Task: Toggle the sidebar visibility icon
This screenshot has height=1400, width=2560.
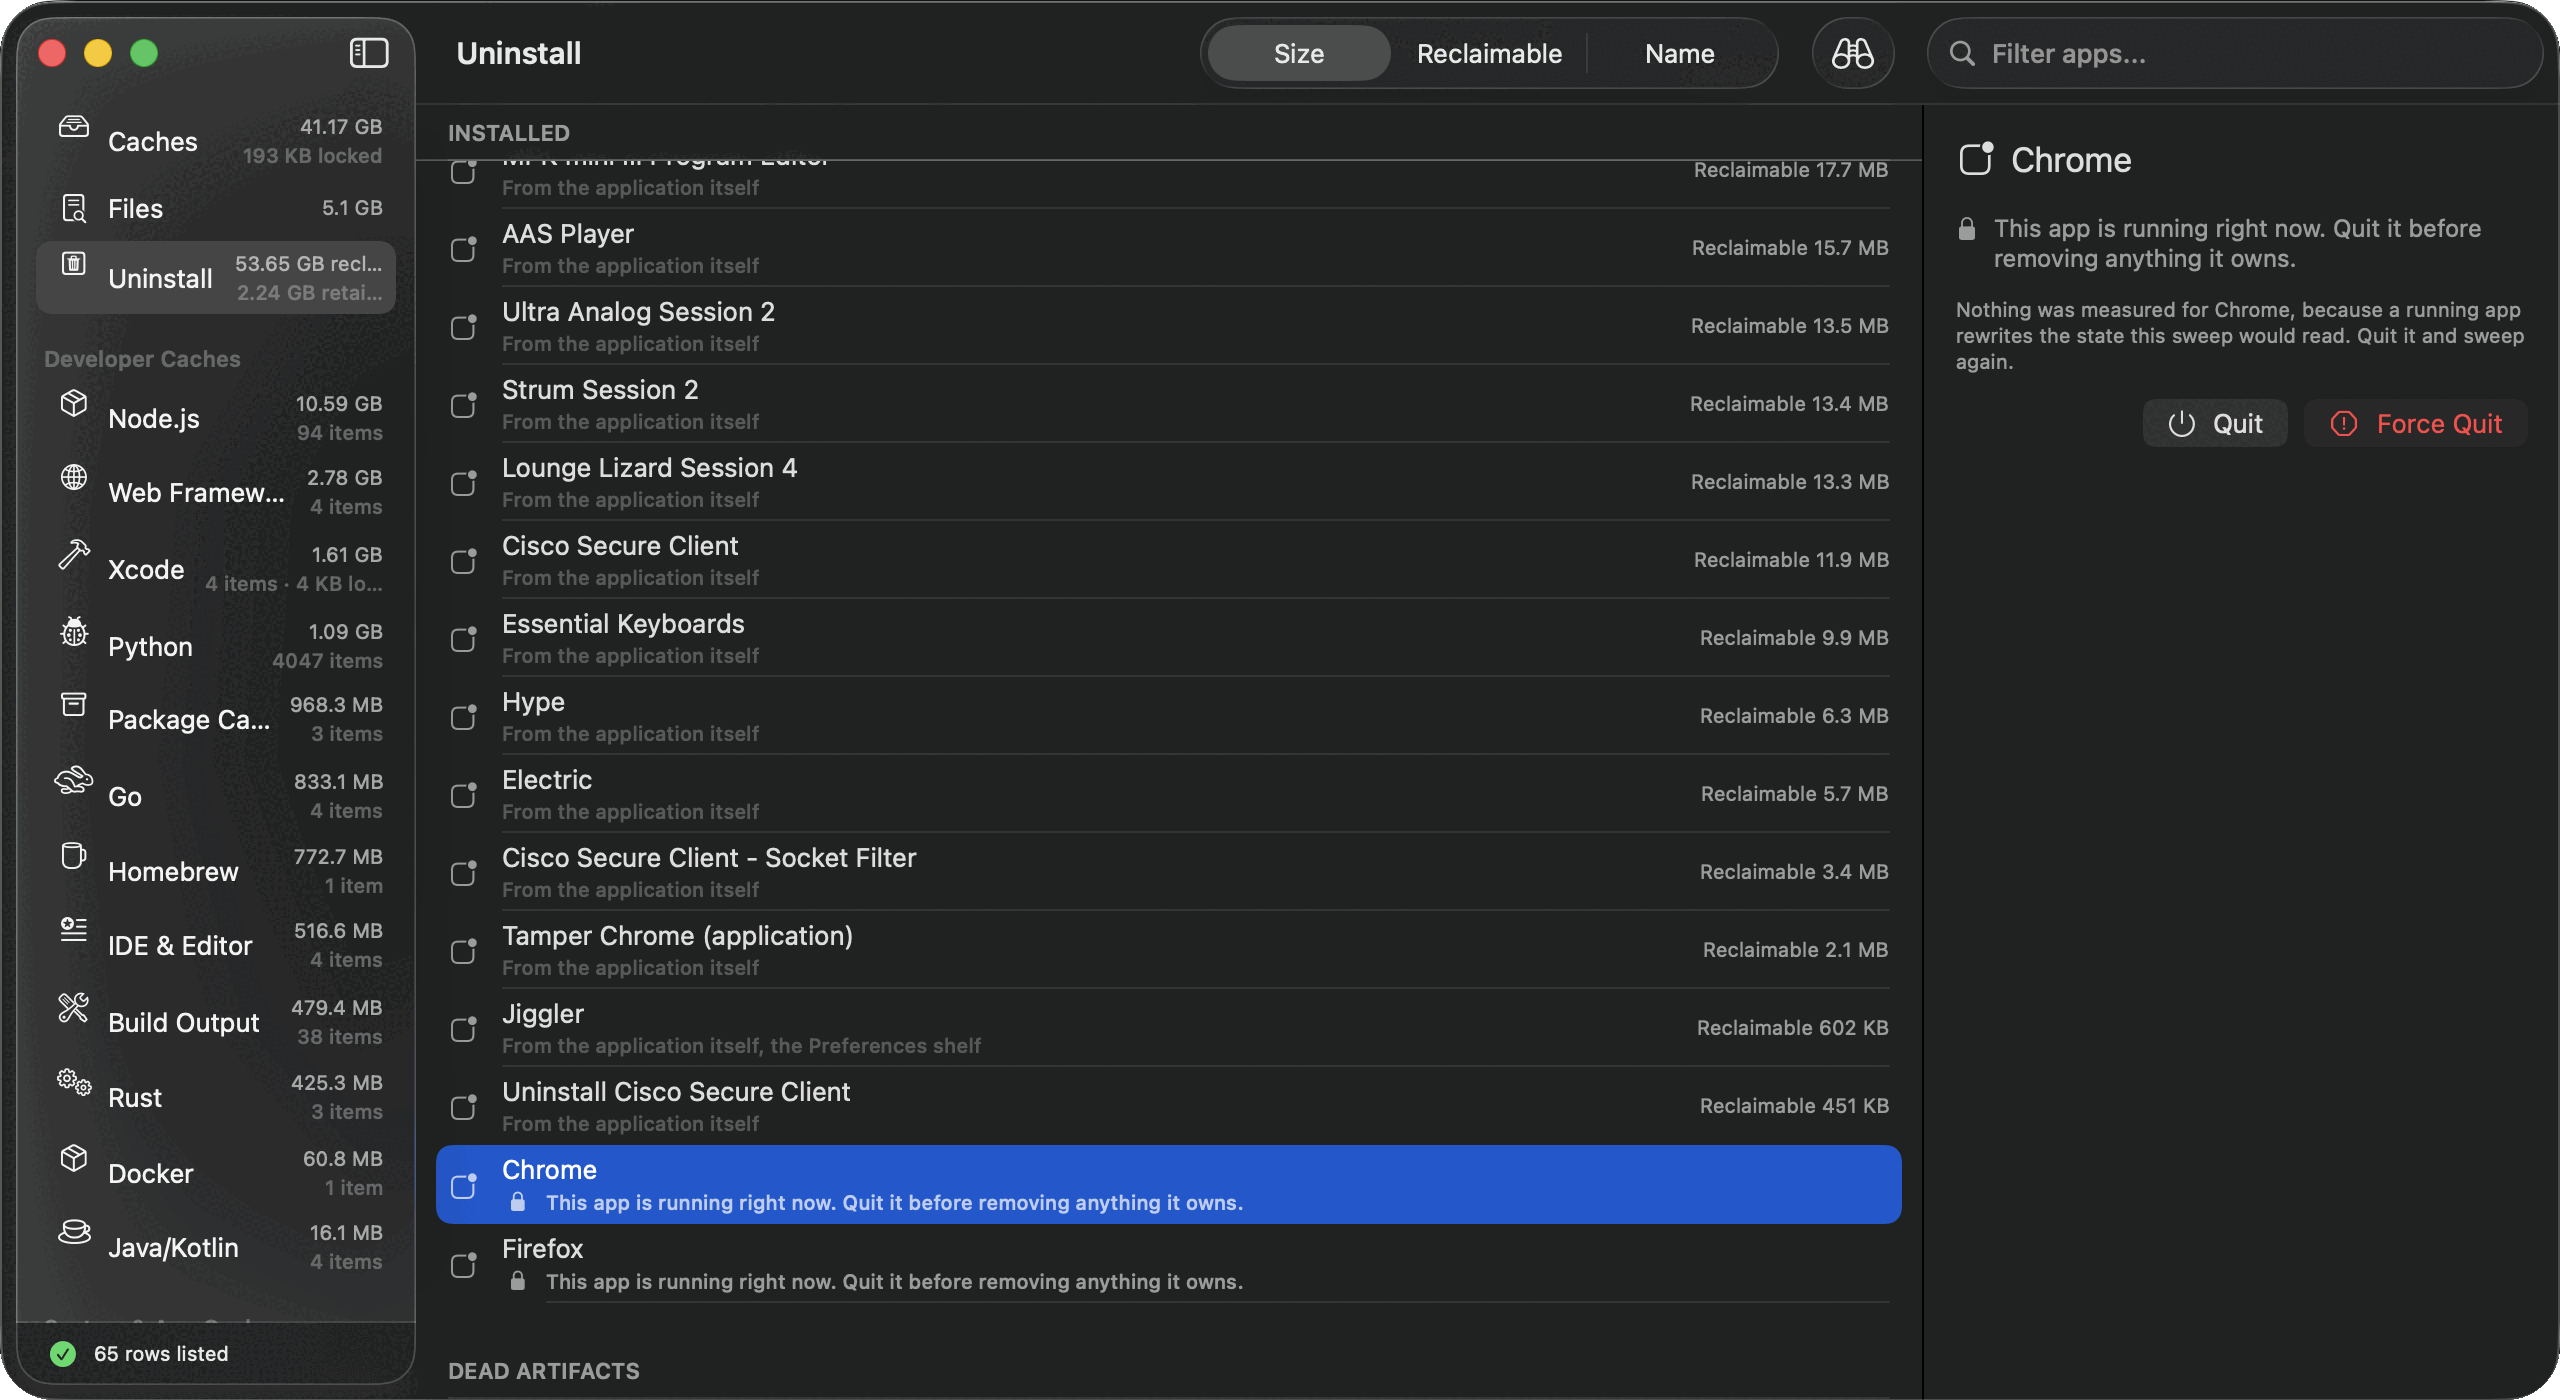Action: click(369, 53)
